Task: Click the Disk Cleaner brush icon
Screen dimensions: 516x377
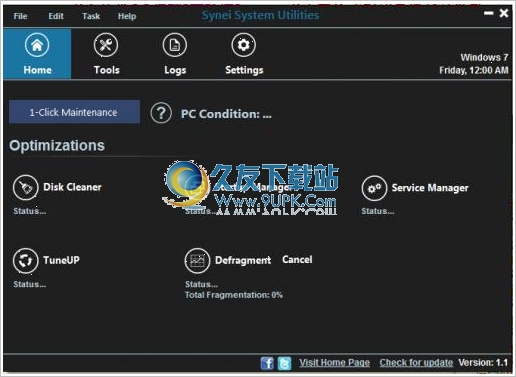Action: [x=26, y=188]
